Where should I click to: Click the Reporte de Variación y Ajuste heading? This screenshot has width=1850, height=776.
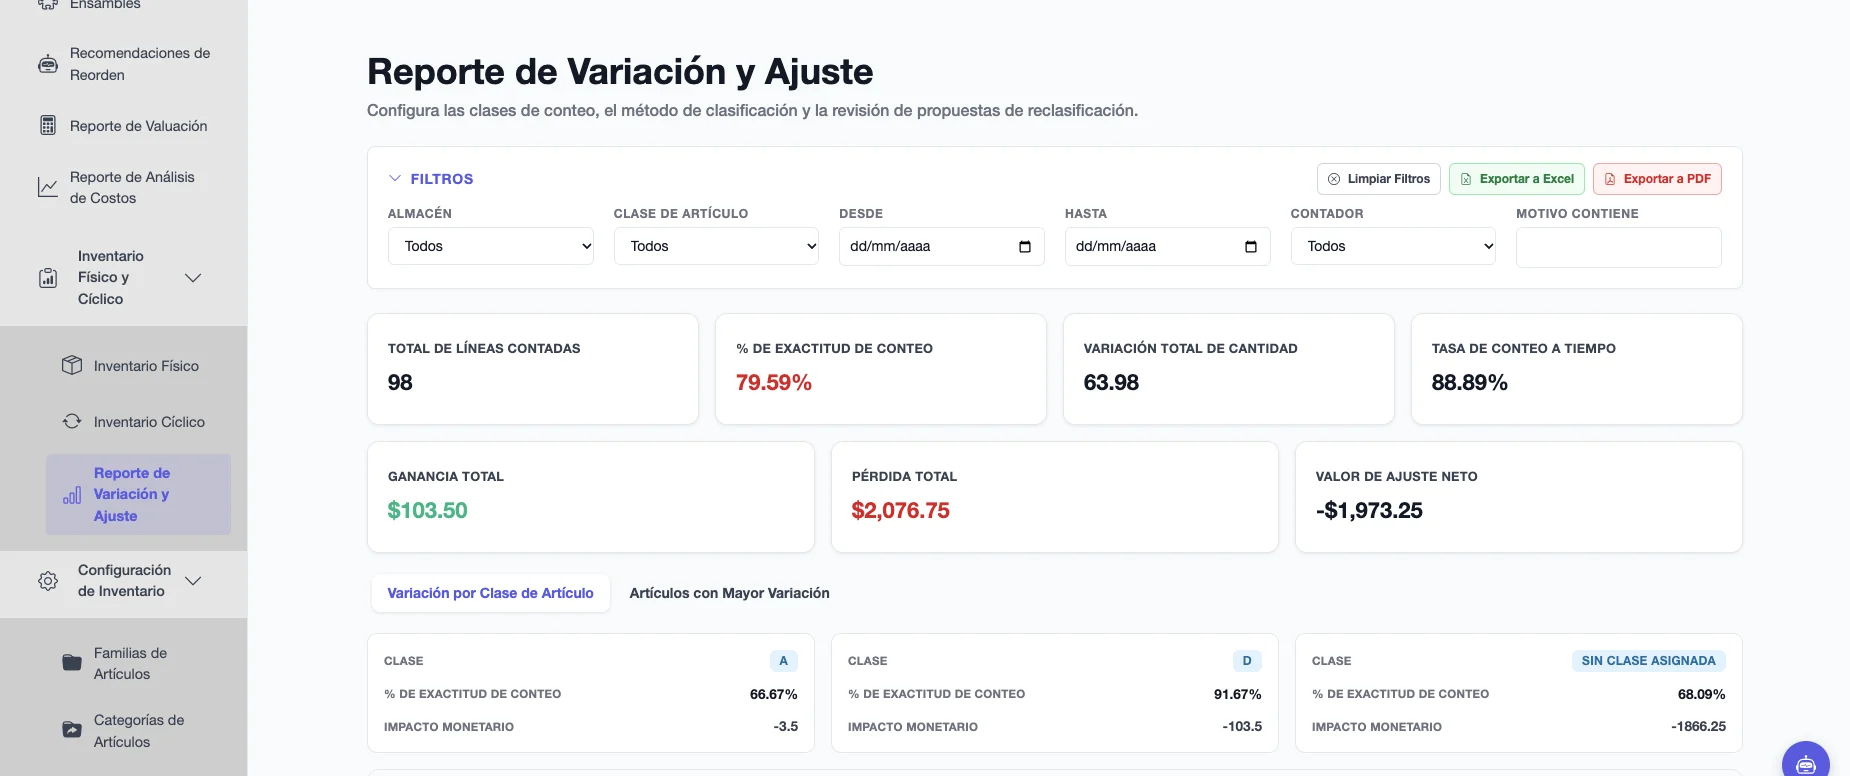[x=620, y=72]
